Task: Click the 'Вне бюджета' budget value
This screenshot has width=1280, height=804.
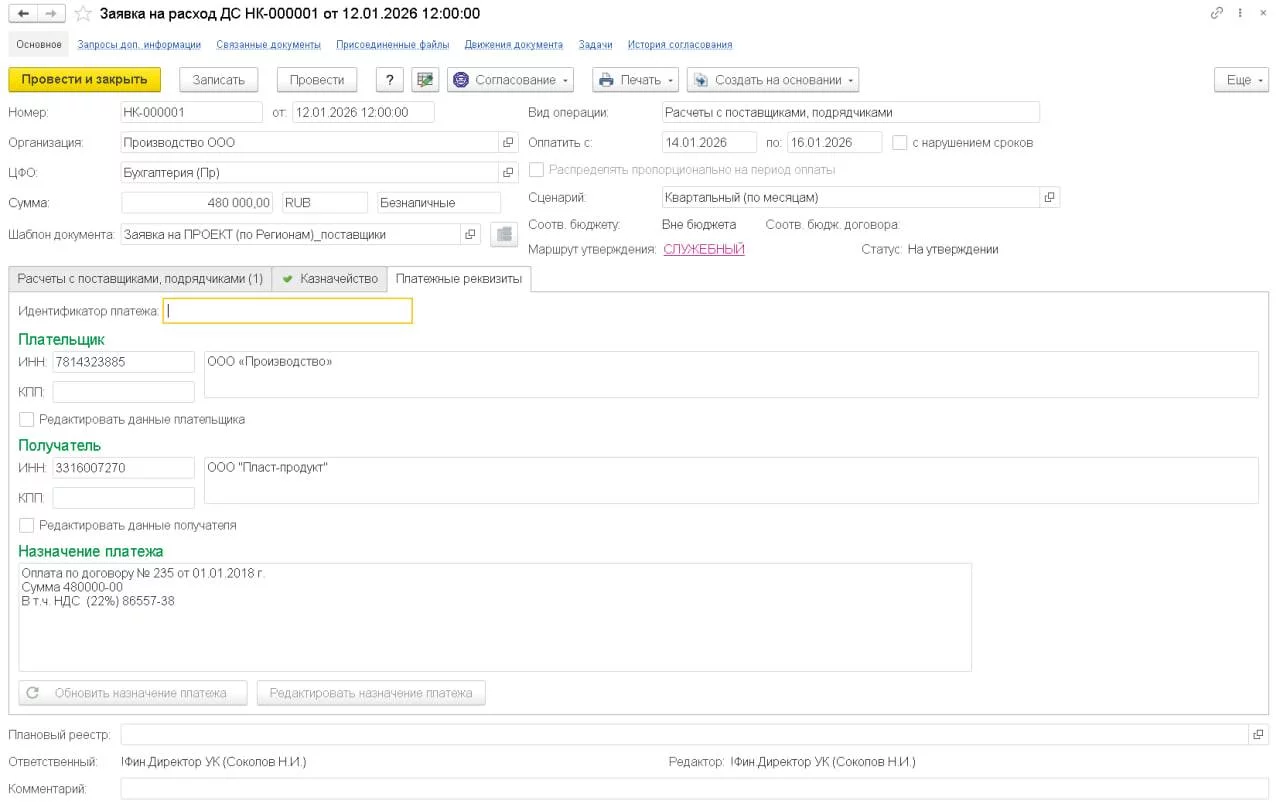Action: 699,225
